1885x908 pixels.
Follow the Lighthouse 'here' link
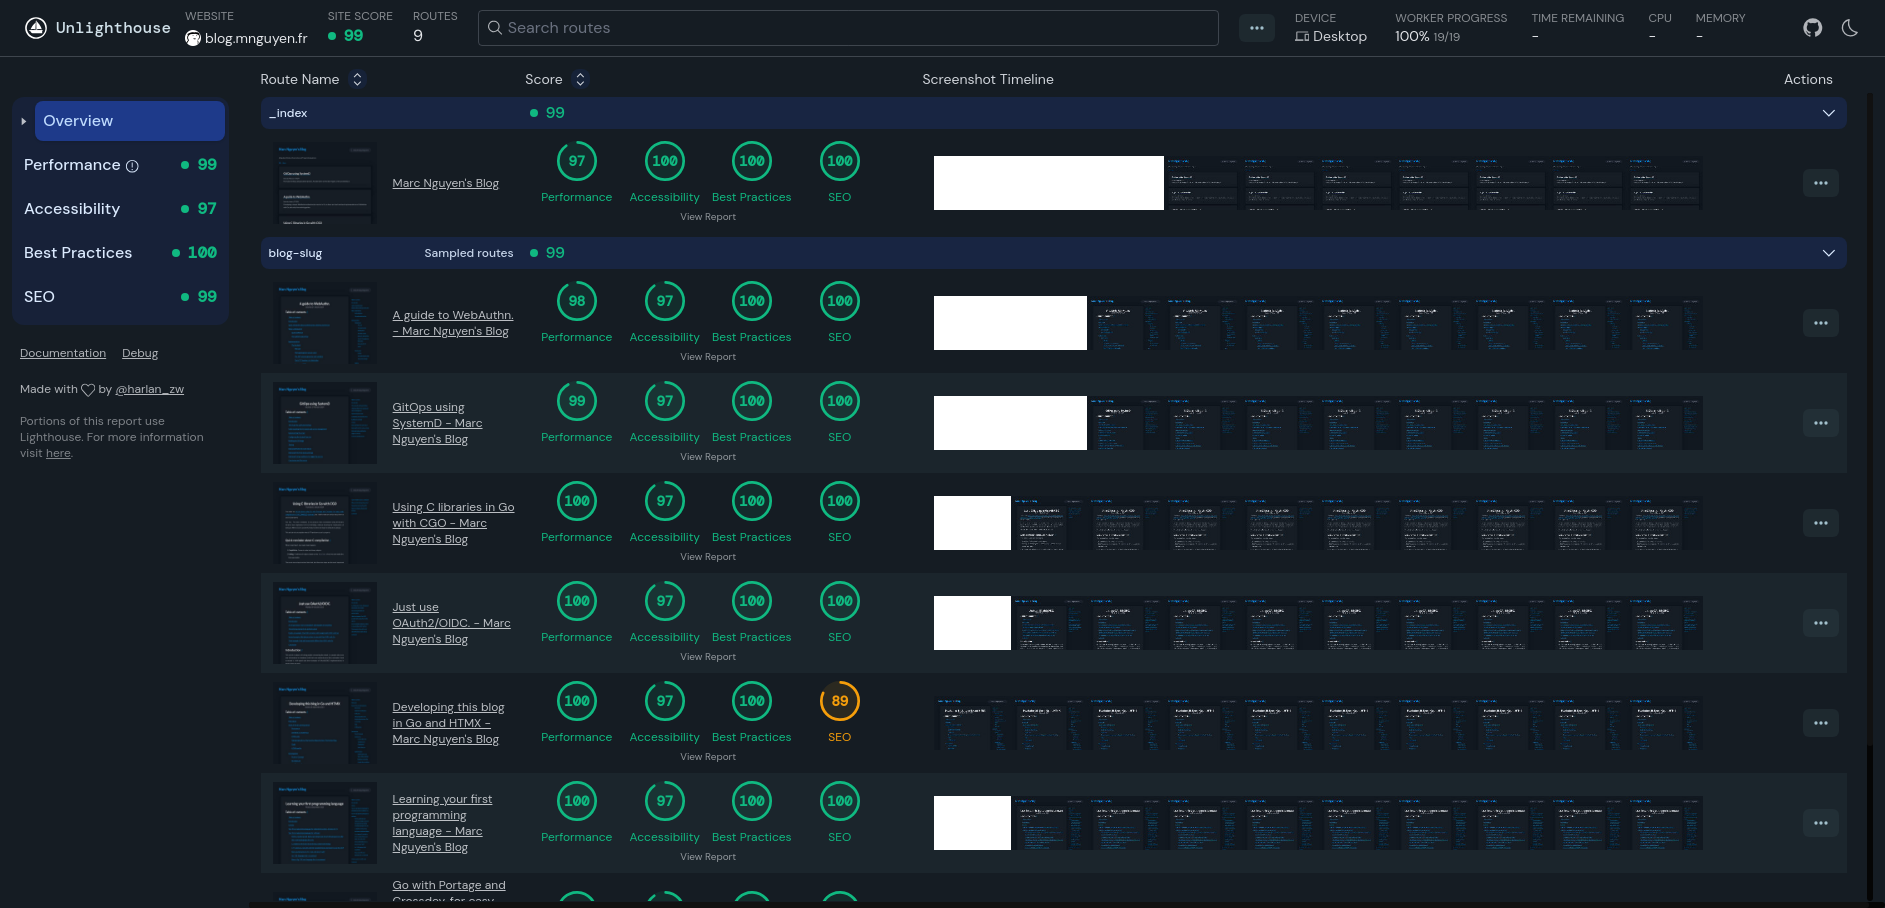(x=58, y=453)
